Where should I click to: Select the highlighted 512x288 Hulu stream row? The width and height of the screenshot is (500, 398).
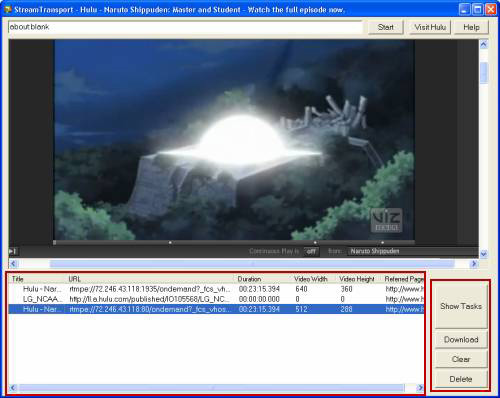[216, 309]
